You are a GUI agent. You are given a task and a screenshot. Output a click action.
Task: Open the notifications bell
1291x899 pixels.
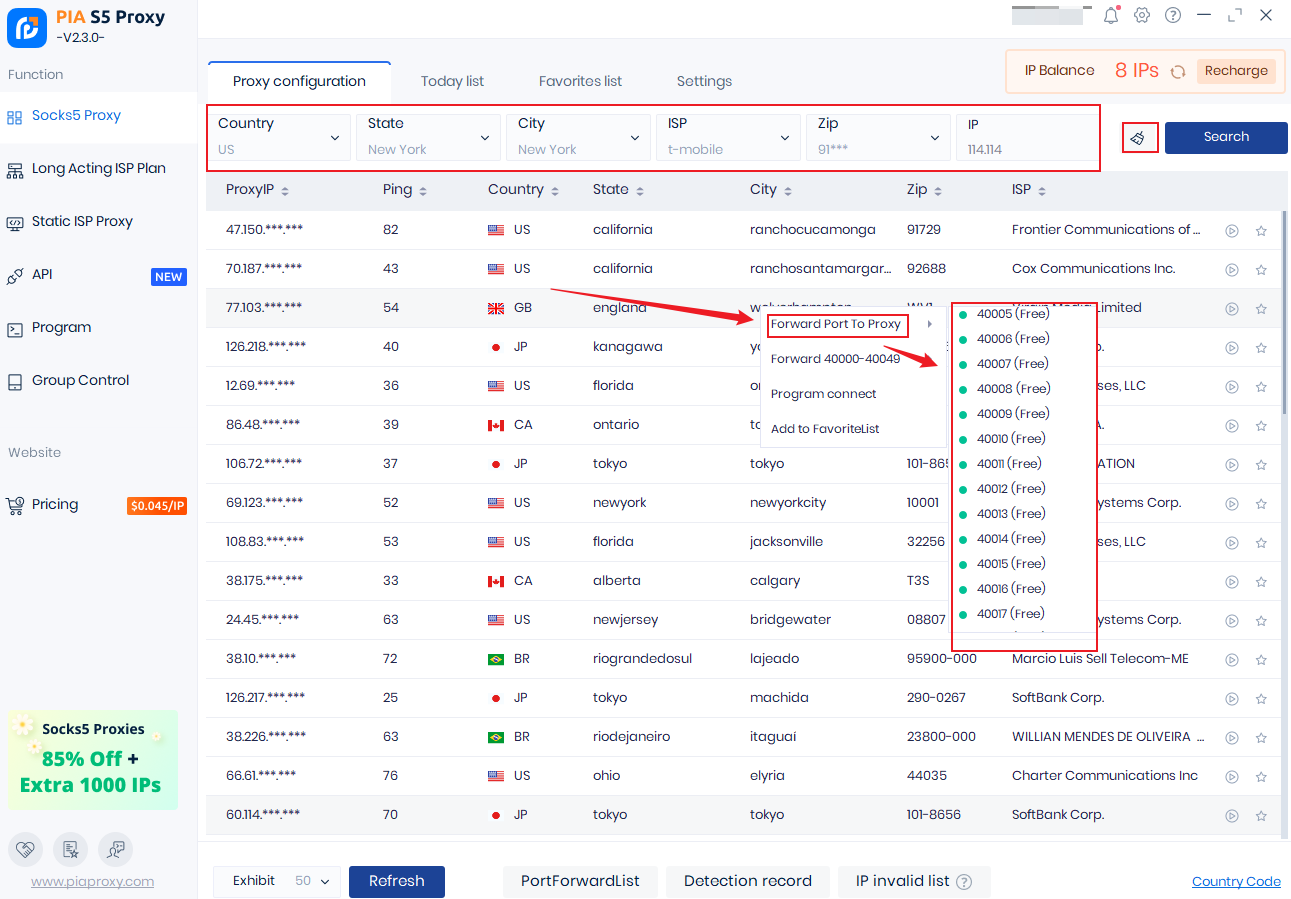1111,15
